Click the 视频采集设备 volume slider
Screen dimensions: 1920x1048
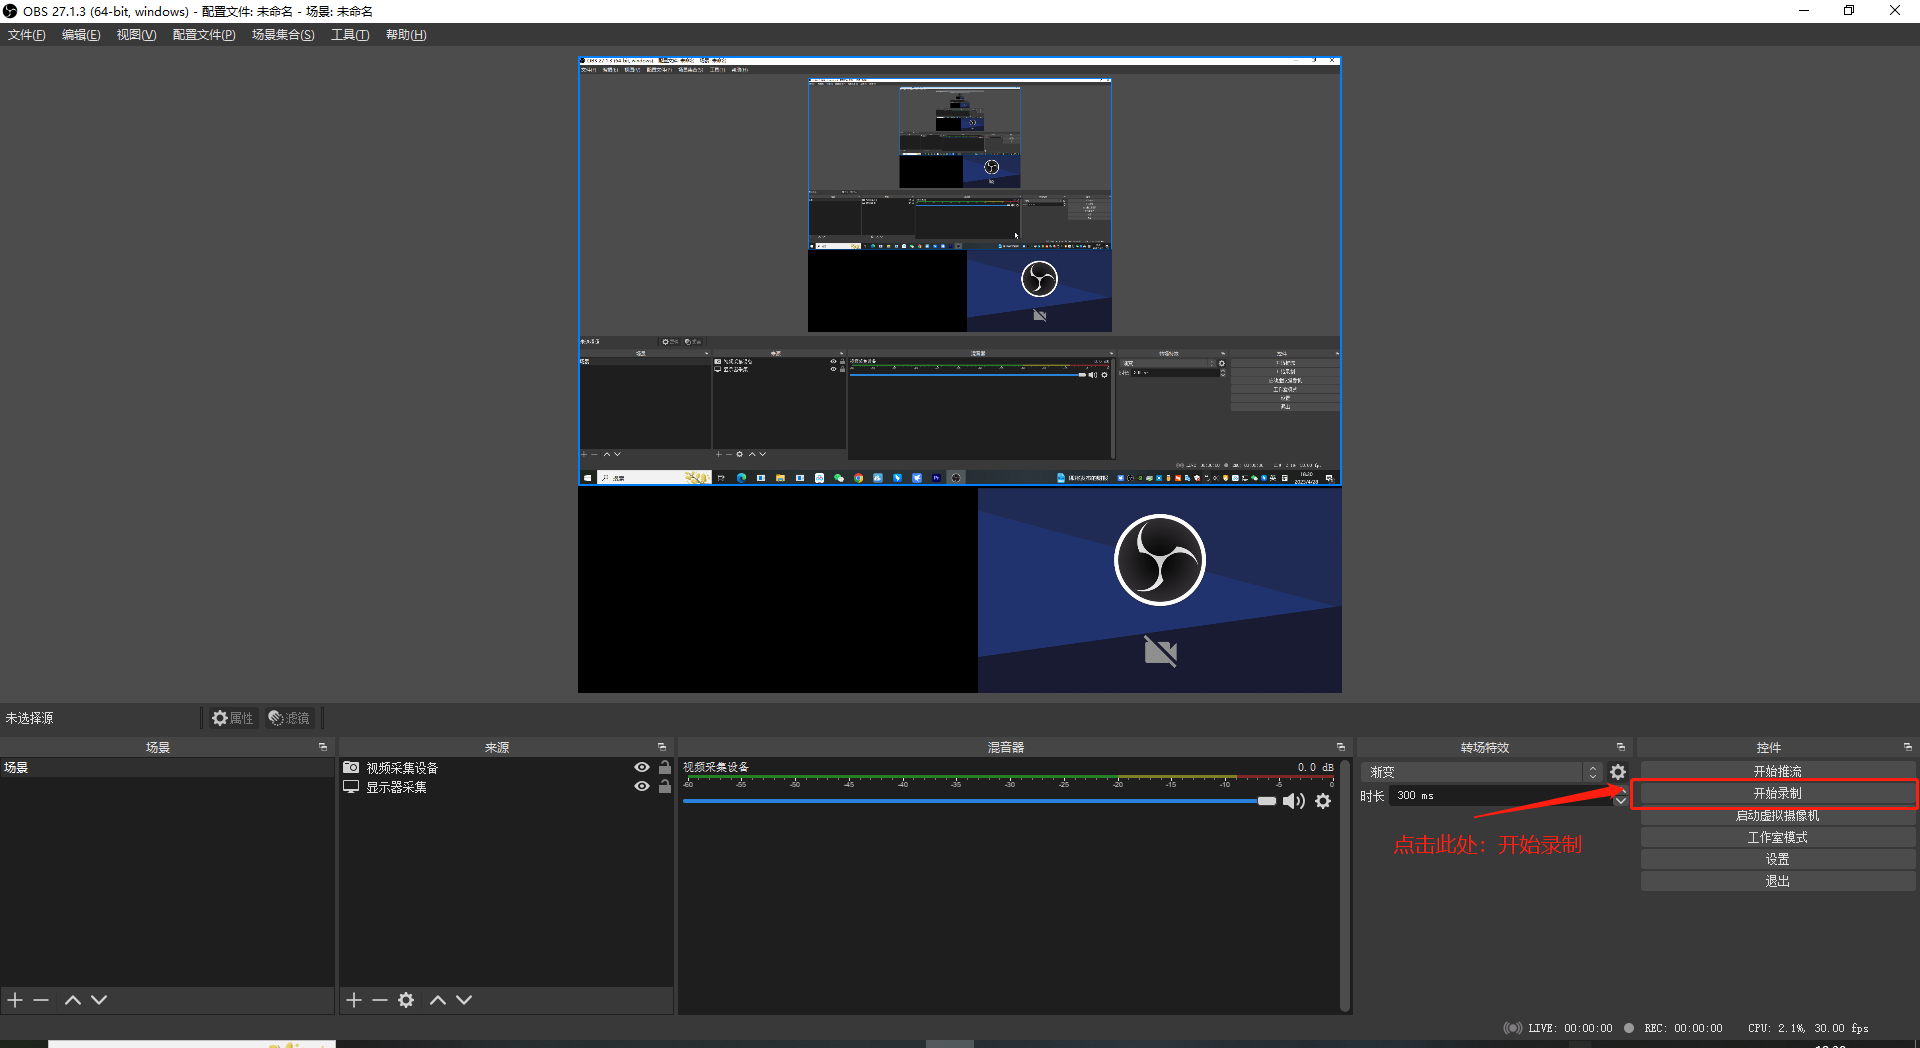(x=975, y=801)
